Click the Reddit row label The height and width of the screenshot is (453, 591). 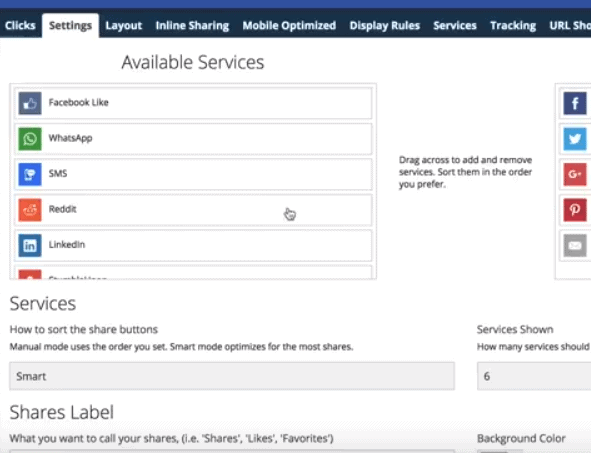[x=63, y=209]
